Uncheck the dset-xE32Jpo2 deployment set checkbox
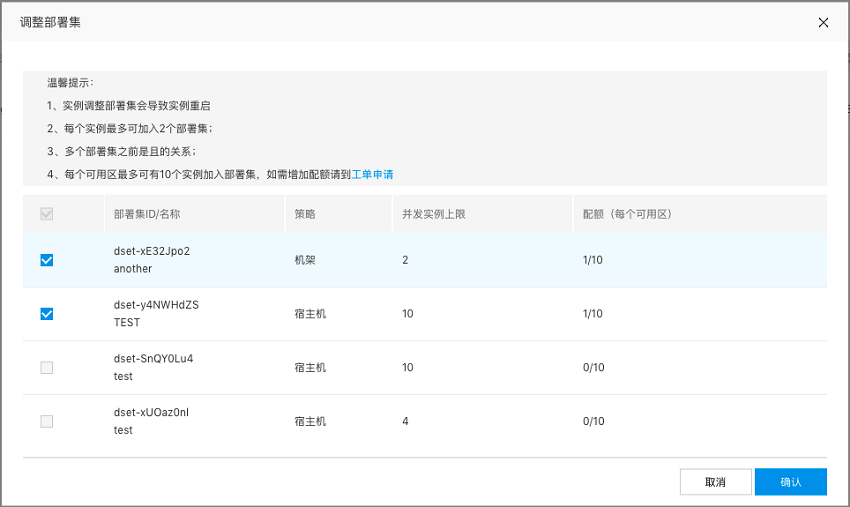This screenshot has width=850, height=507. (47, 260)
